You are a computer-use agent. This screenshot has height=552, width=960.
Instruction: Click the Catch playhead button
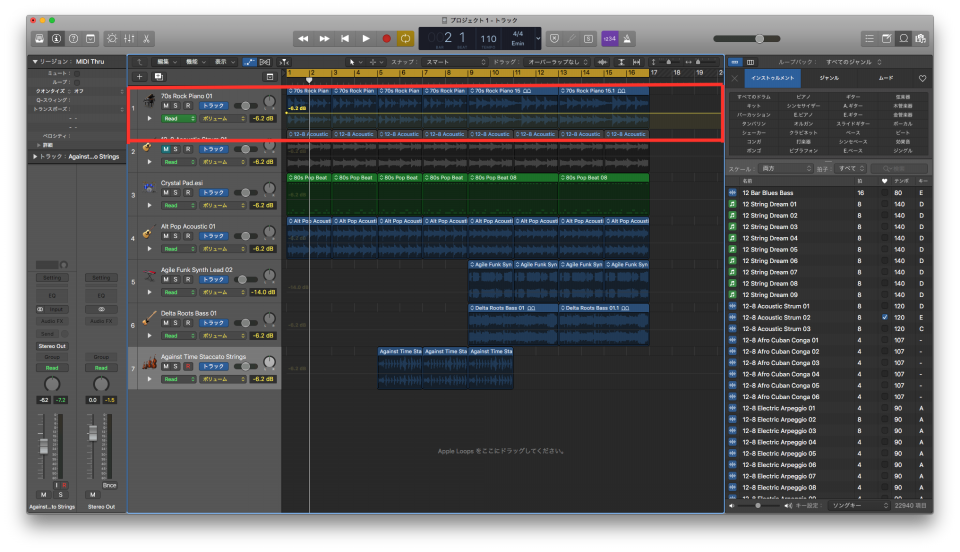(x=284, y=62)
